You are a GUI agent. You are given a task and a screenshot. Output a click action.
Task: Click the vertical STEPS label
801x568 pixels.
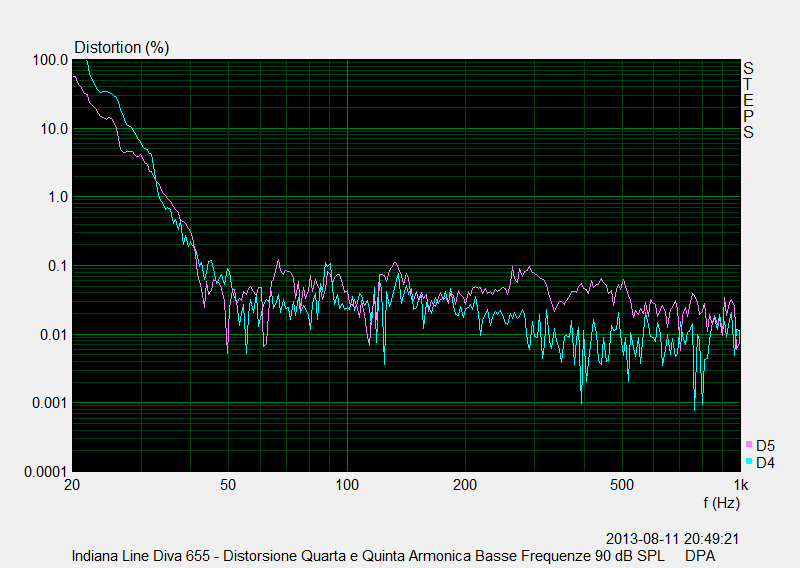click(748, 100)
